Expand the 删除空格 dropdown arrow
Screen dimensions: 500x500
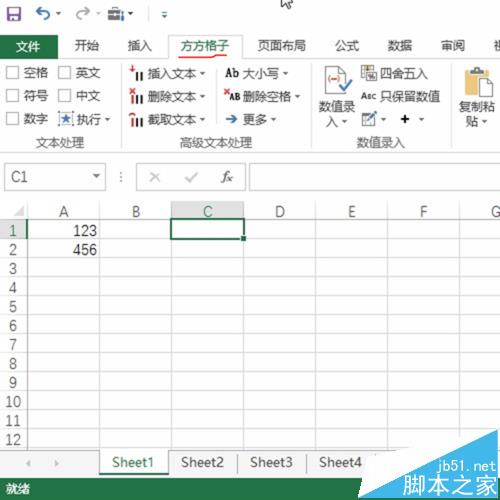[298, 96]
